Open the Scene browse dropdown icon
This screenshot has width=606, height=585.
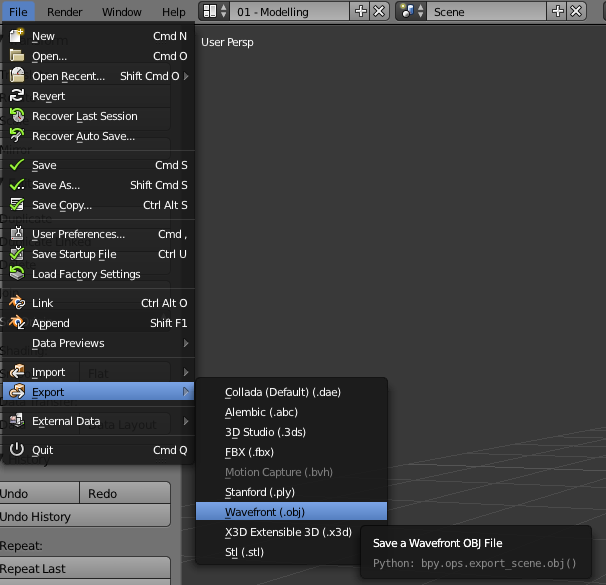coord(411,12)
